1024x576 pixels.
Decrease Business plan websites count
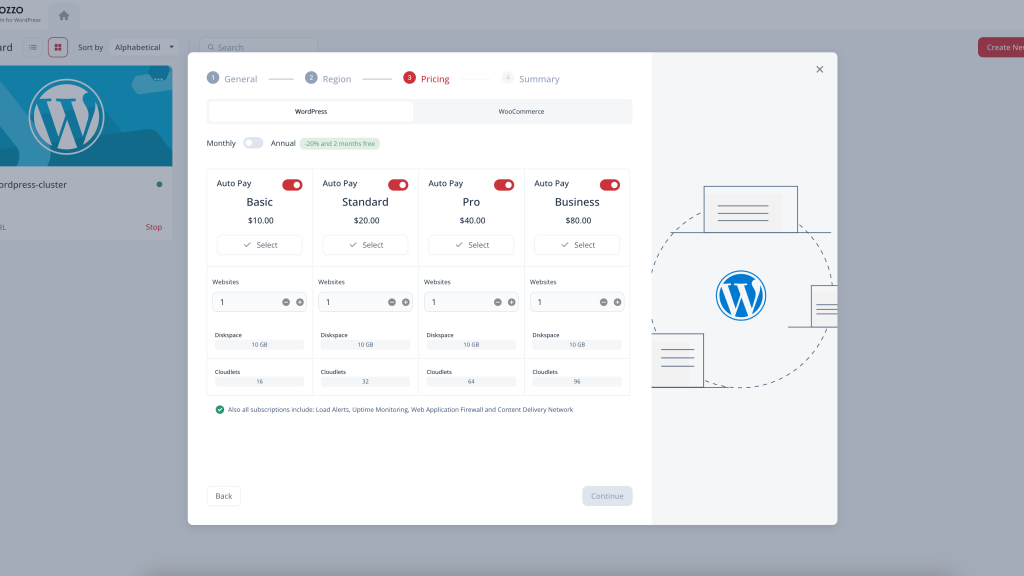(603, 302)
